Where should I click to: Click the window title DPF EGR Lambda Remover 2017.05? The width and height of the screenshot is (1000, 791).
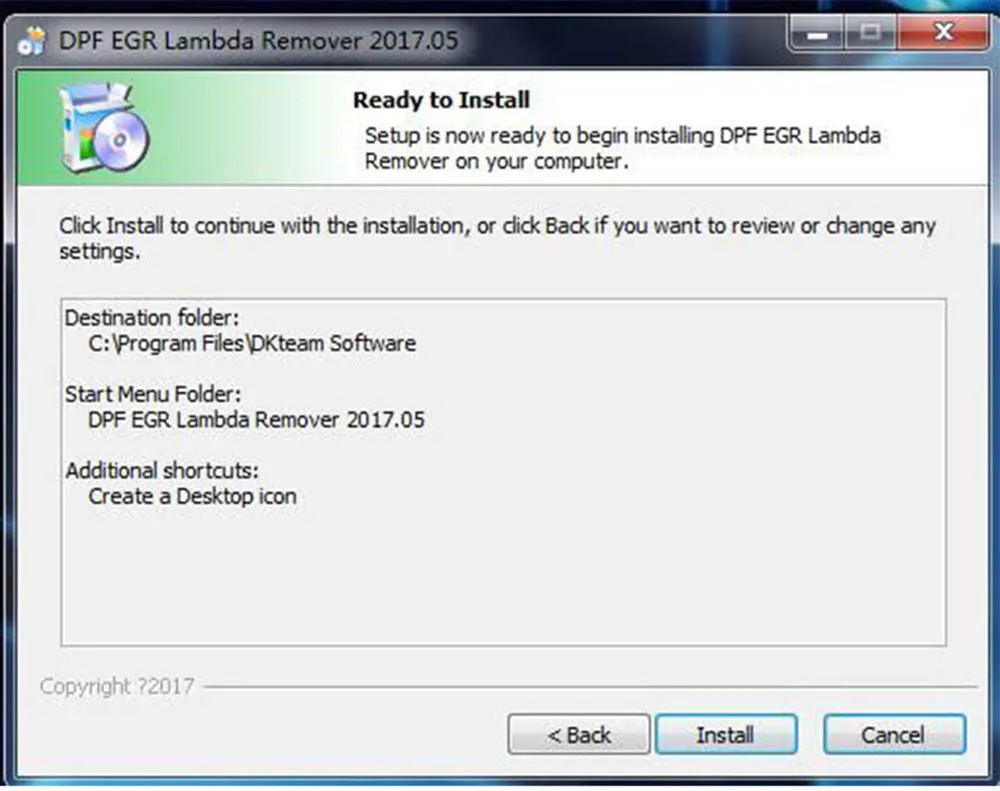tap(258, 41)
